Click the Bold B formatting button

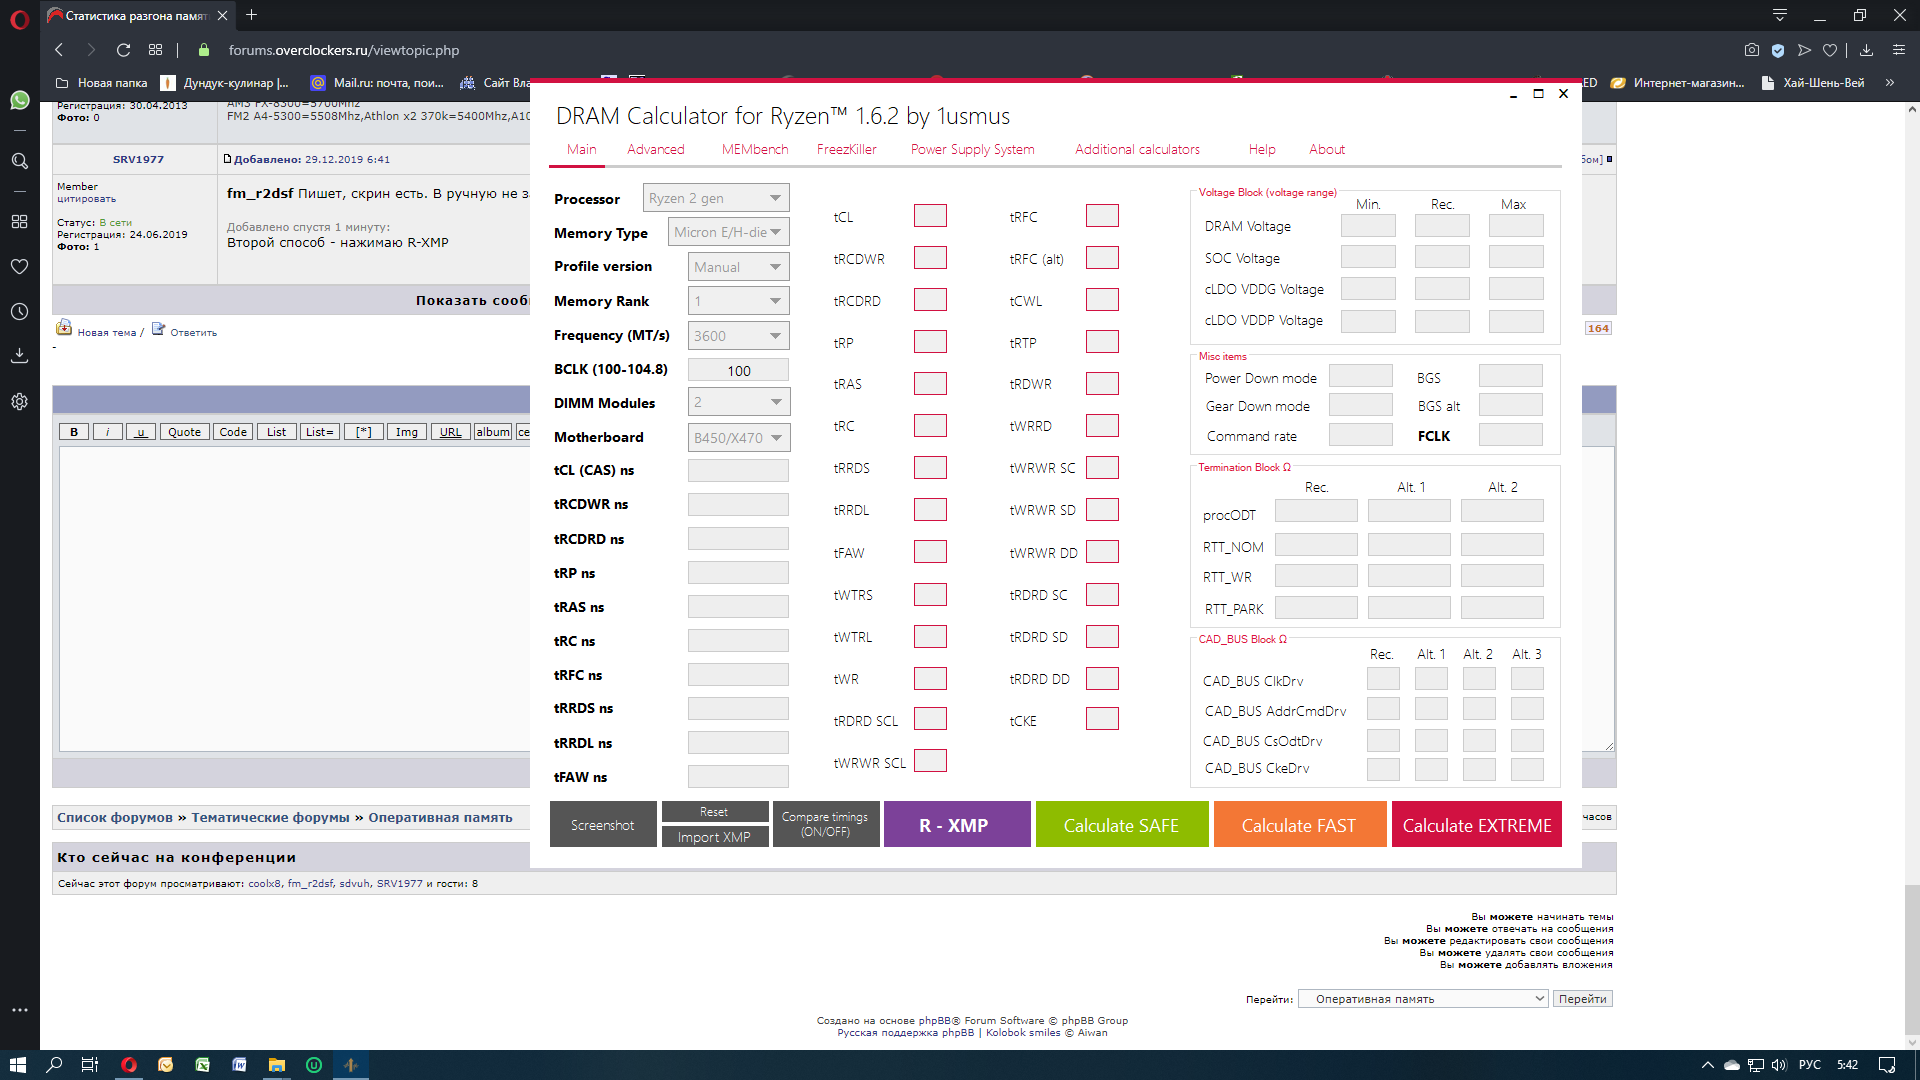[74, 432]
